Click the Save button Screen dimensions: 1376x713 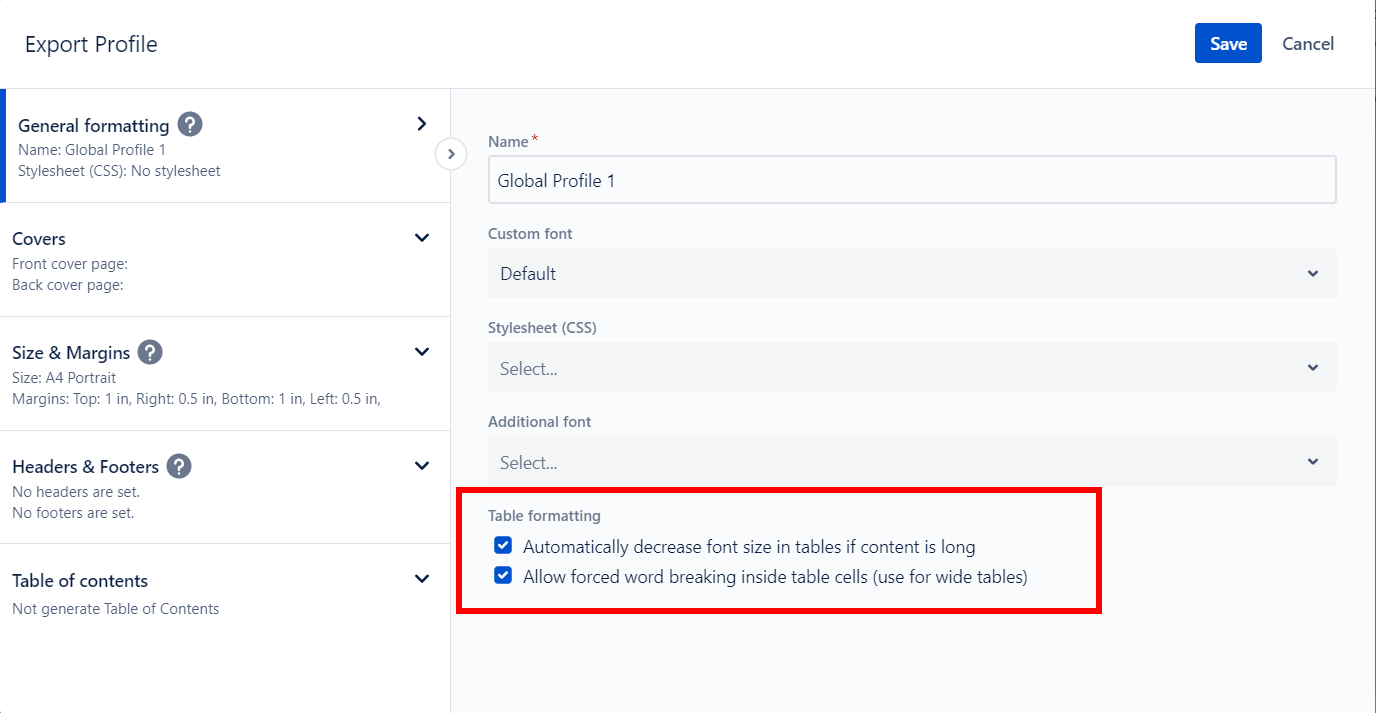point(1228,43)
